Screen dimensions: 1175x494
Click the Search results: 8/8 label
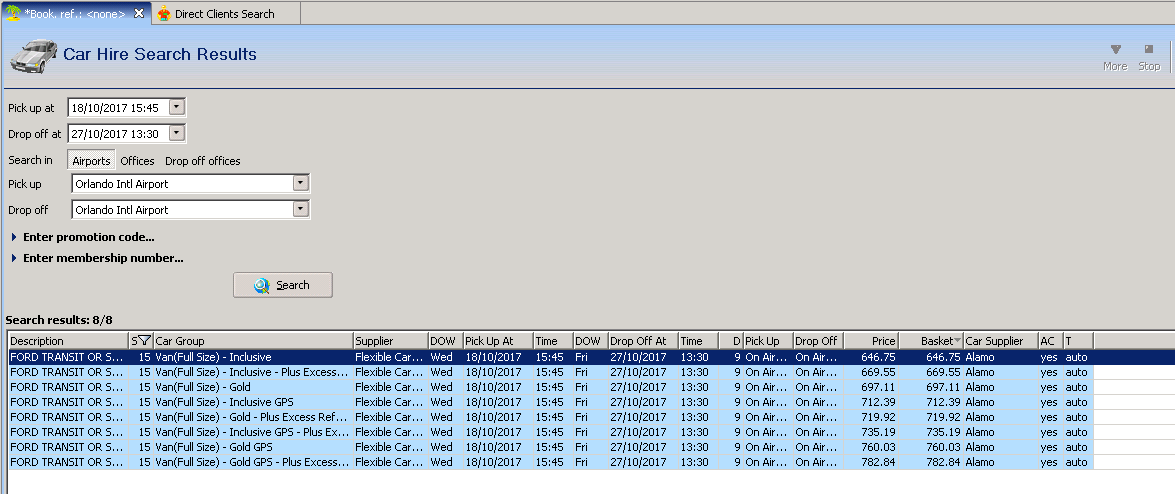[x=58, y=320]
